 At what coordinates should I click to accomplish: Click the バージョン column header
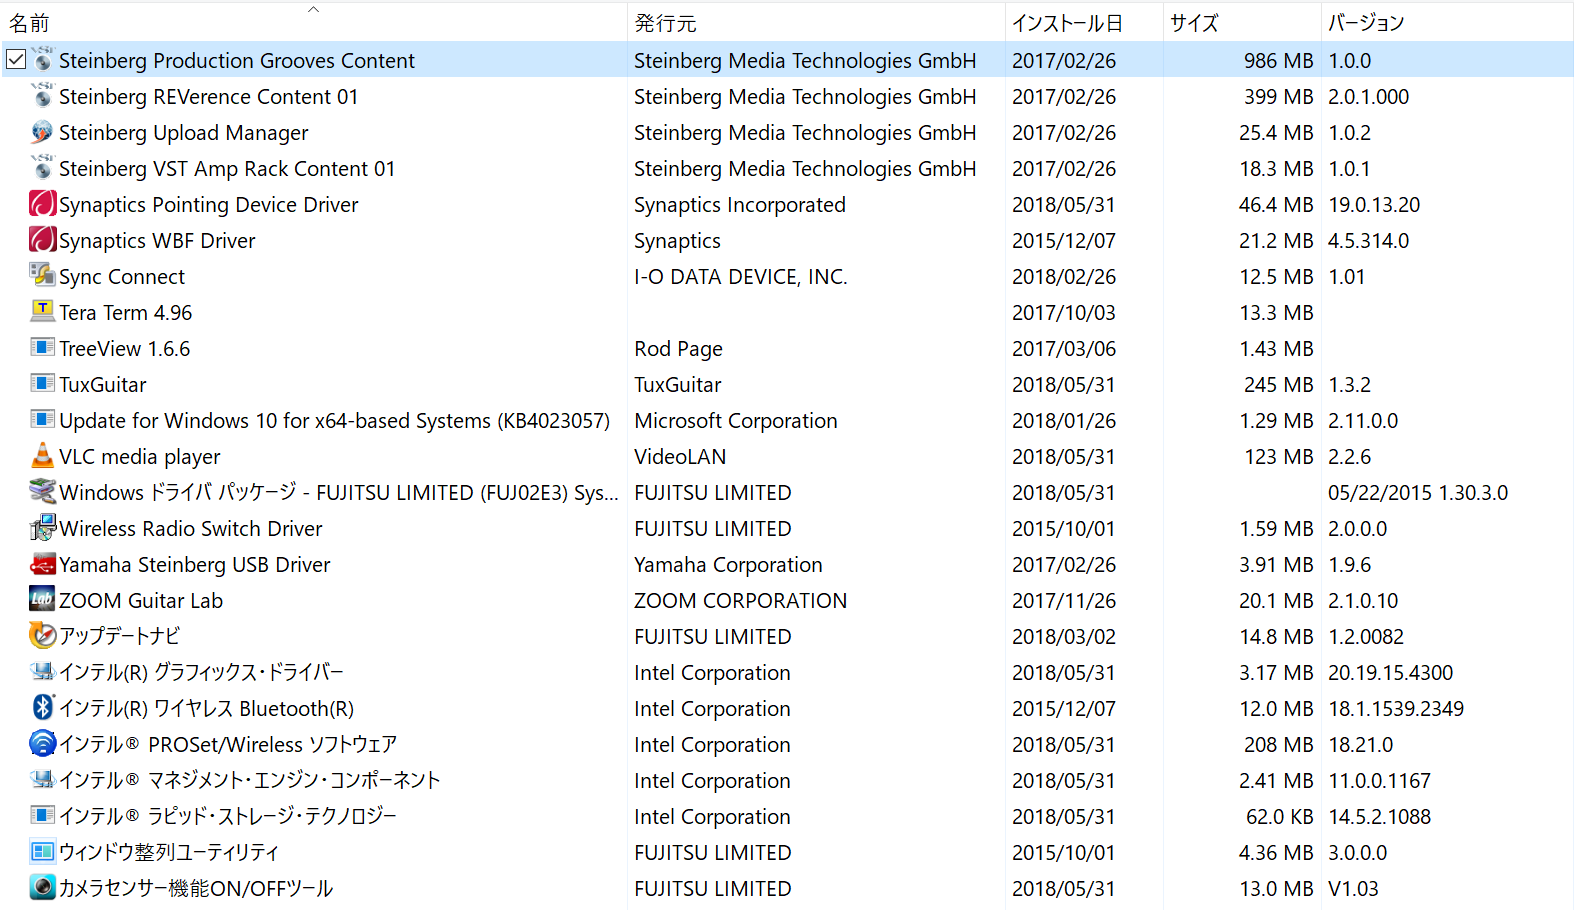point(1366,23)
